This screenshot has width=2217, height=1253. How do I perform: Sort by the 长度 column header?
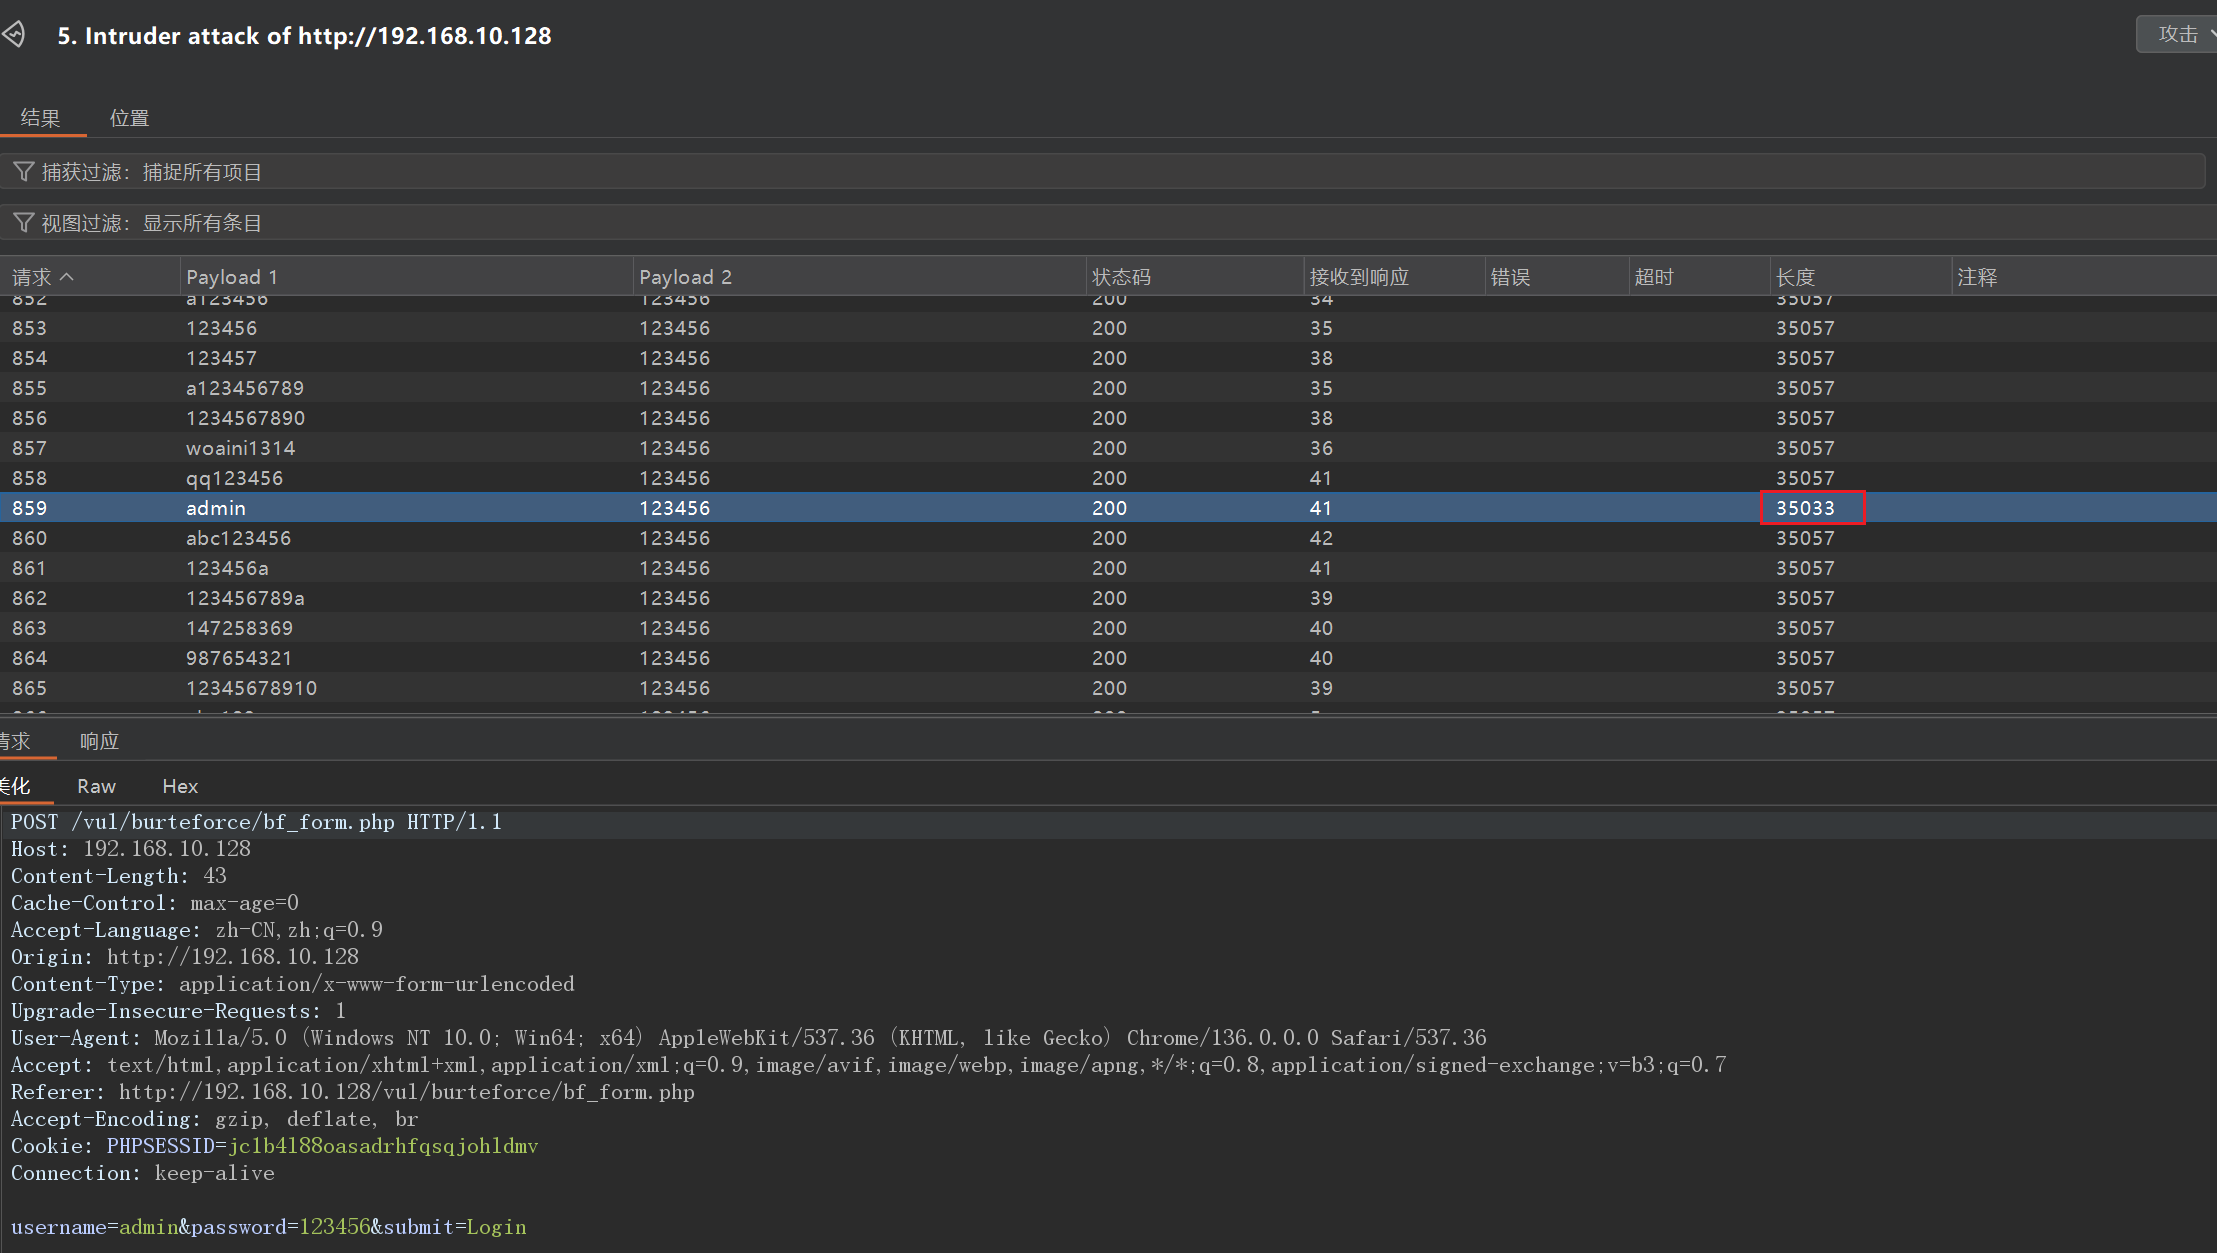[1795, 277]
